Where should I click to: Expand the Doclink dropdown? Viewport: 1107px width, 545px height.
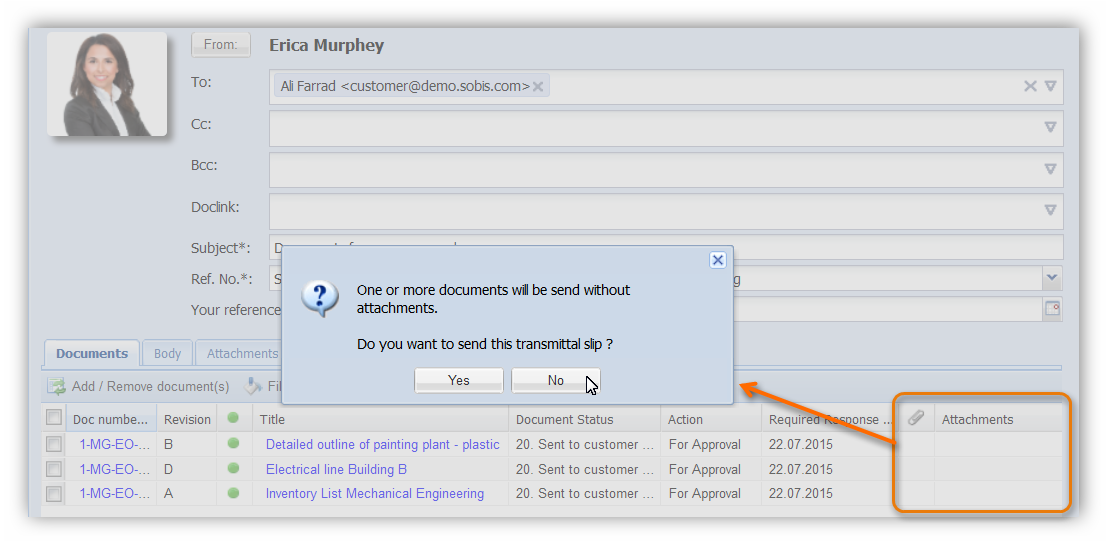click(x=1050, y=210)
